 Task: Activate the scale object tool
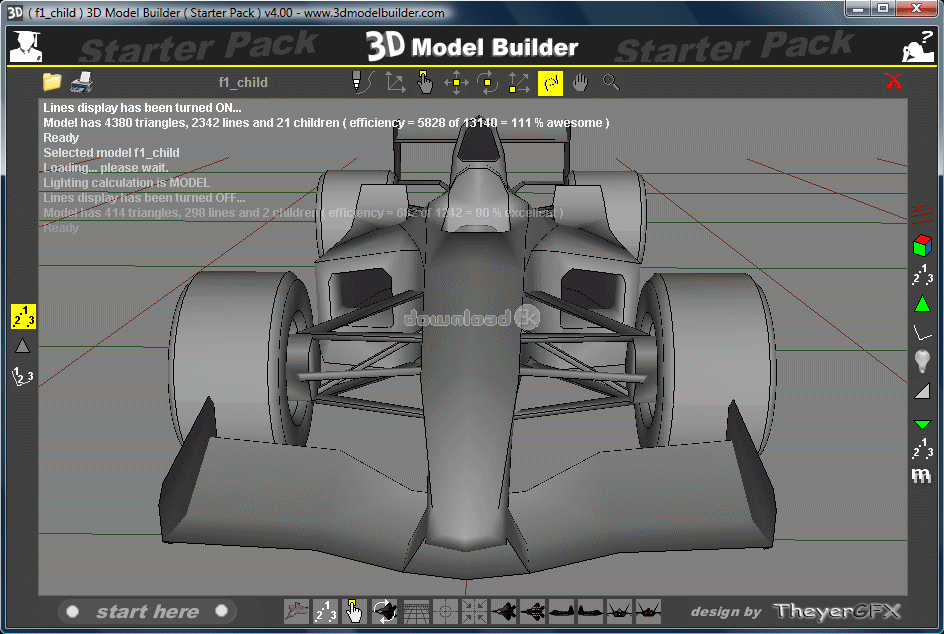coord(518,82)
